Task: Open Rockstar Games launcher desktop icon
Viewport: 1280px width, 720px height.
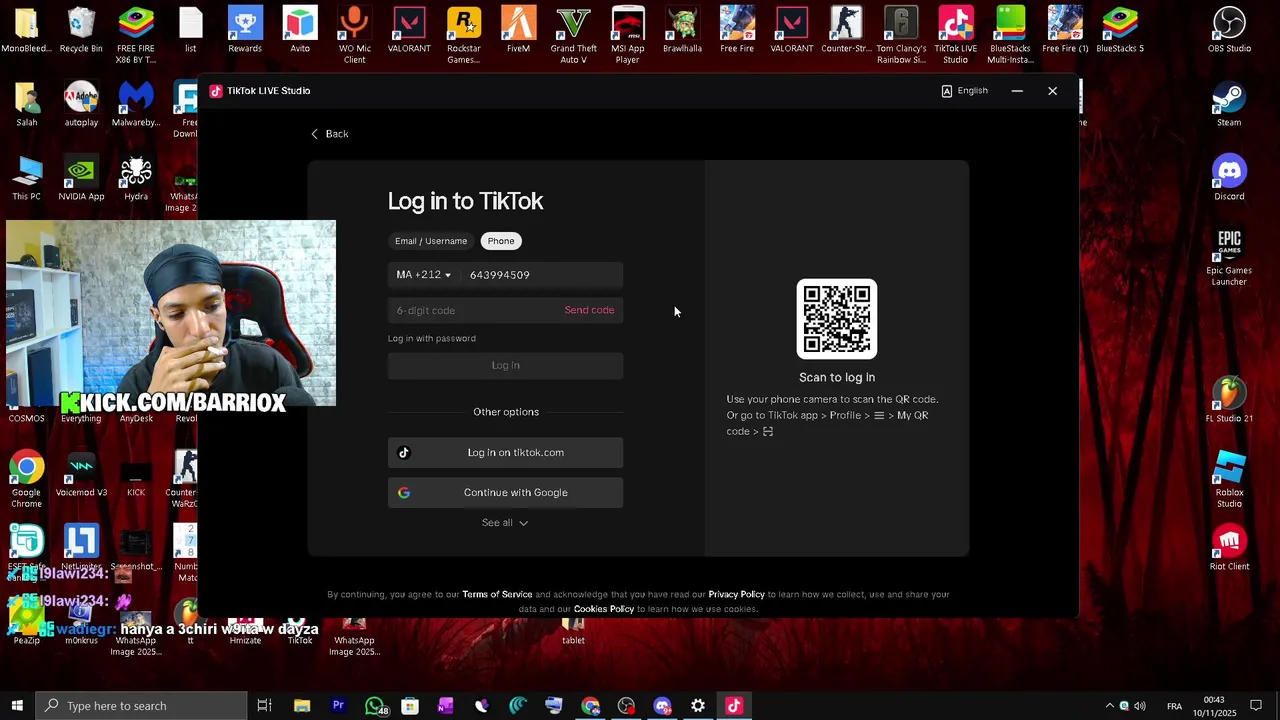Action: point(463,35)
